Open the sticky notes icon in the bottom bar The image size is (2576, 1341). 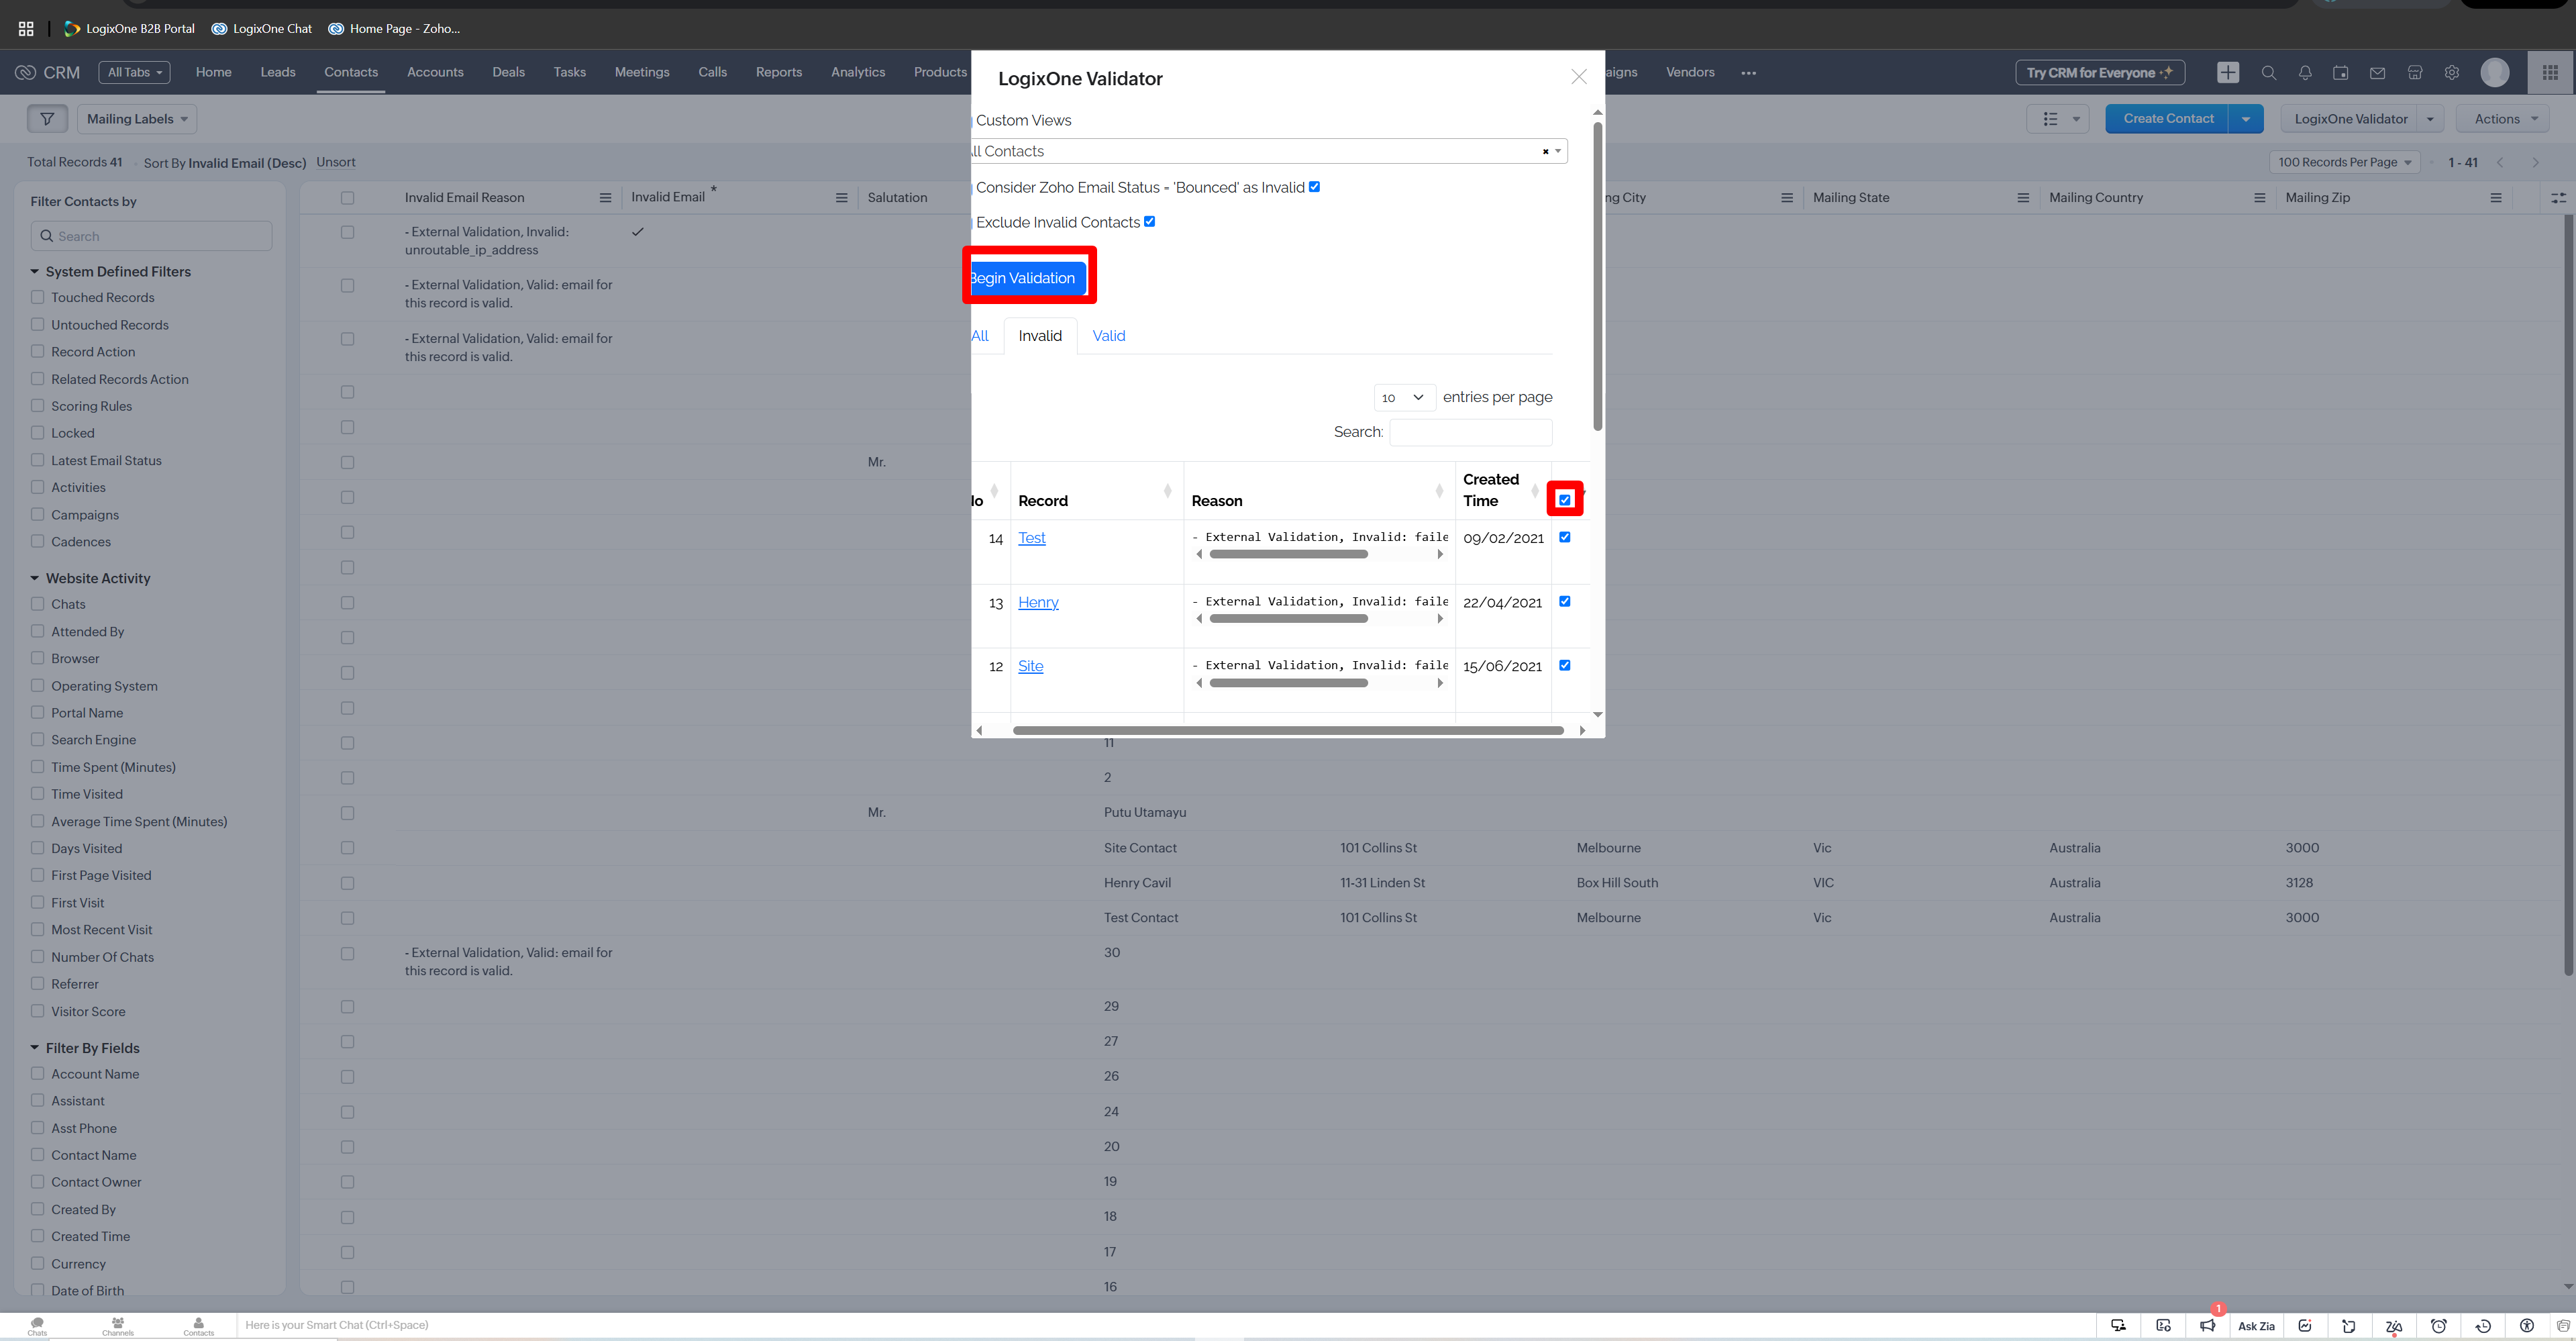click(2348, 1325)
